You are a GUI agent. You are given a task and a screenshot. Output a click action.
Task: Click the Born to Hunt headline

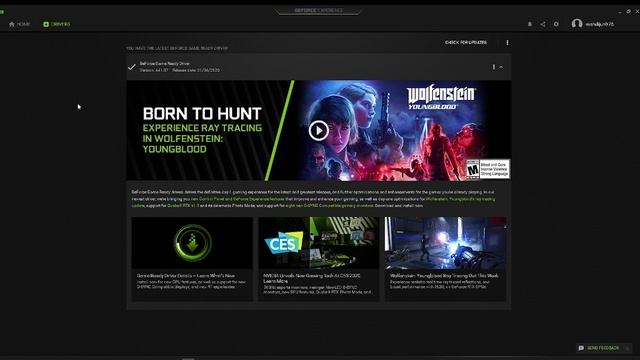[x=202, y=113]
